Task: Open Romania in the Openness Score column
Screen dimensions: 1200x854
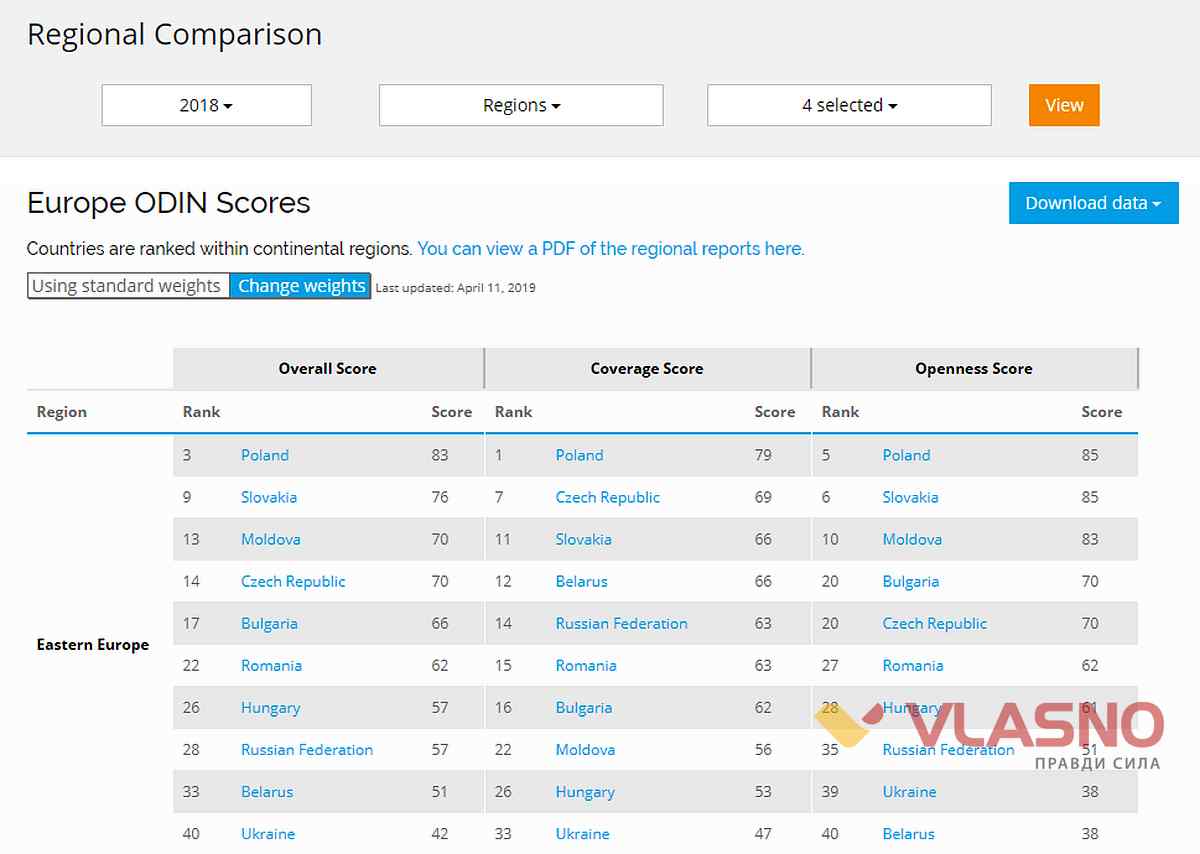Action: point(913,665)
